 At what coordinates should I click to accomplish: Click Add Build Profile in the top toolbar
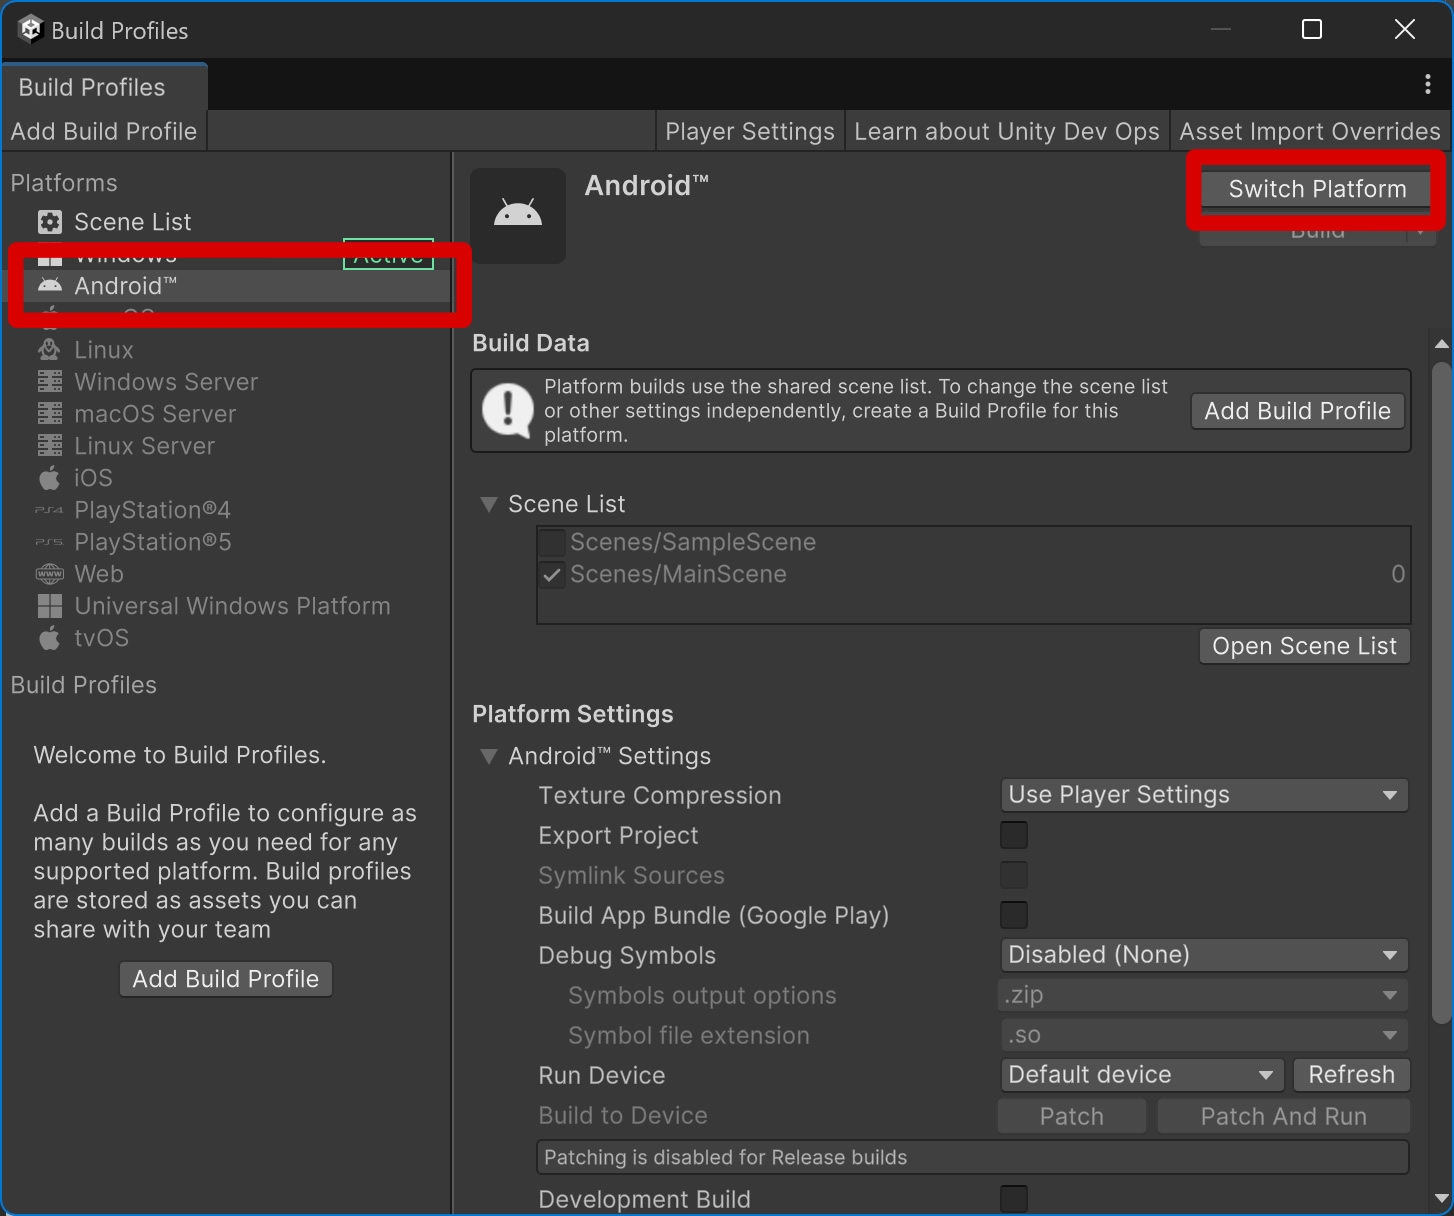click(x=104, y=131)
